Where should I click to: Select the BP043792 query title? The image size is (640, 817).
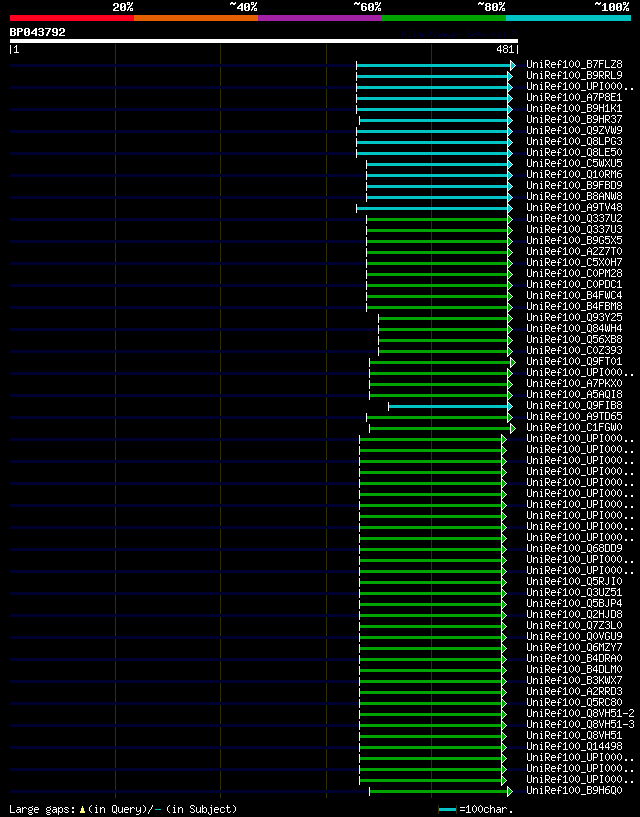[38, 32]
